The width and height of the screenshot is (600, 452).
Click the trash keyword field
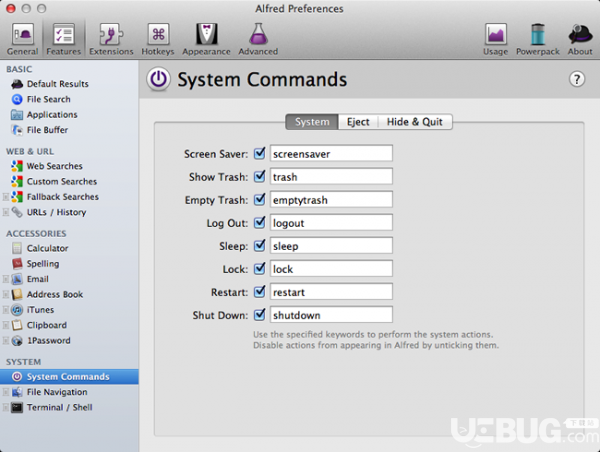331,176
